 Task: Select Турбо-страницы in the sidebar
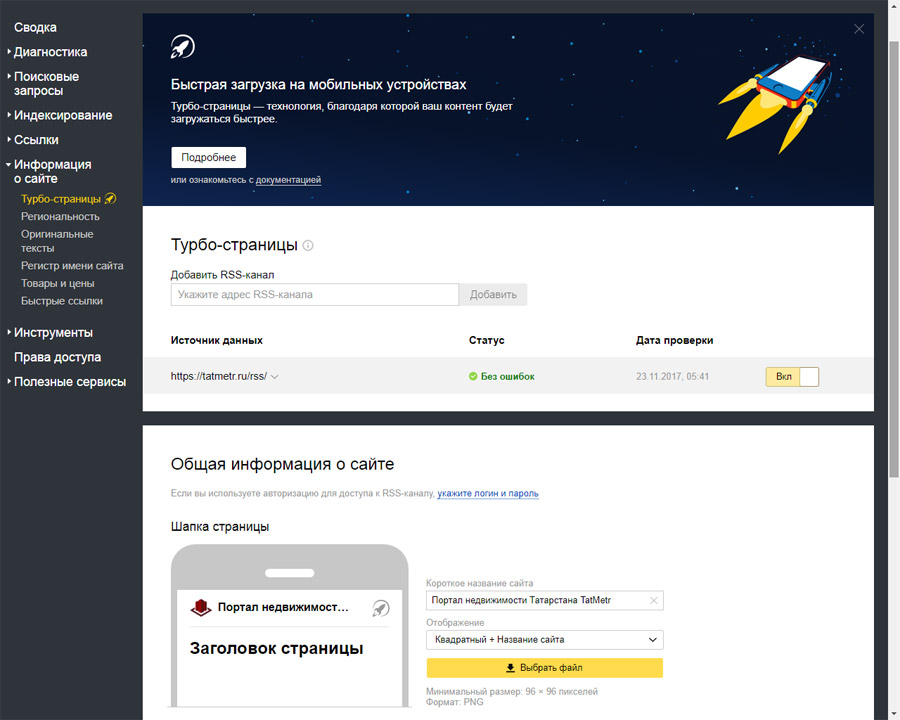pyautogui.click(x=61, y=199)
